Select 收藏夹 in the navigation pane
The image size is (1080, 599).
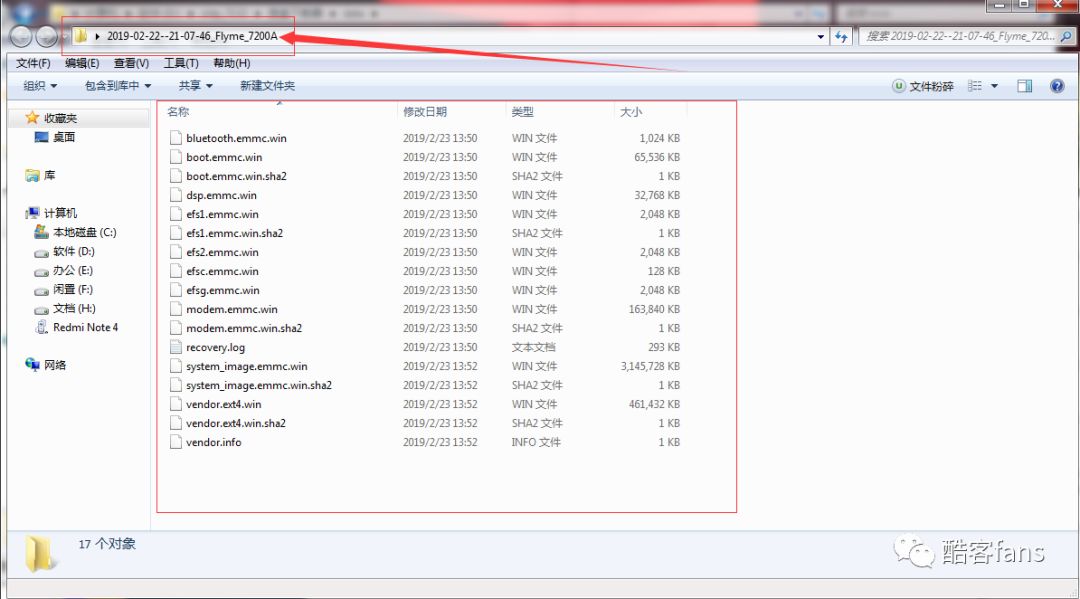click(x=60, y=118)
